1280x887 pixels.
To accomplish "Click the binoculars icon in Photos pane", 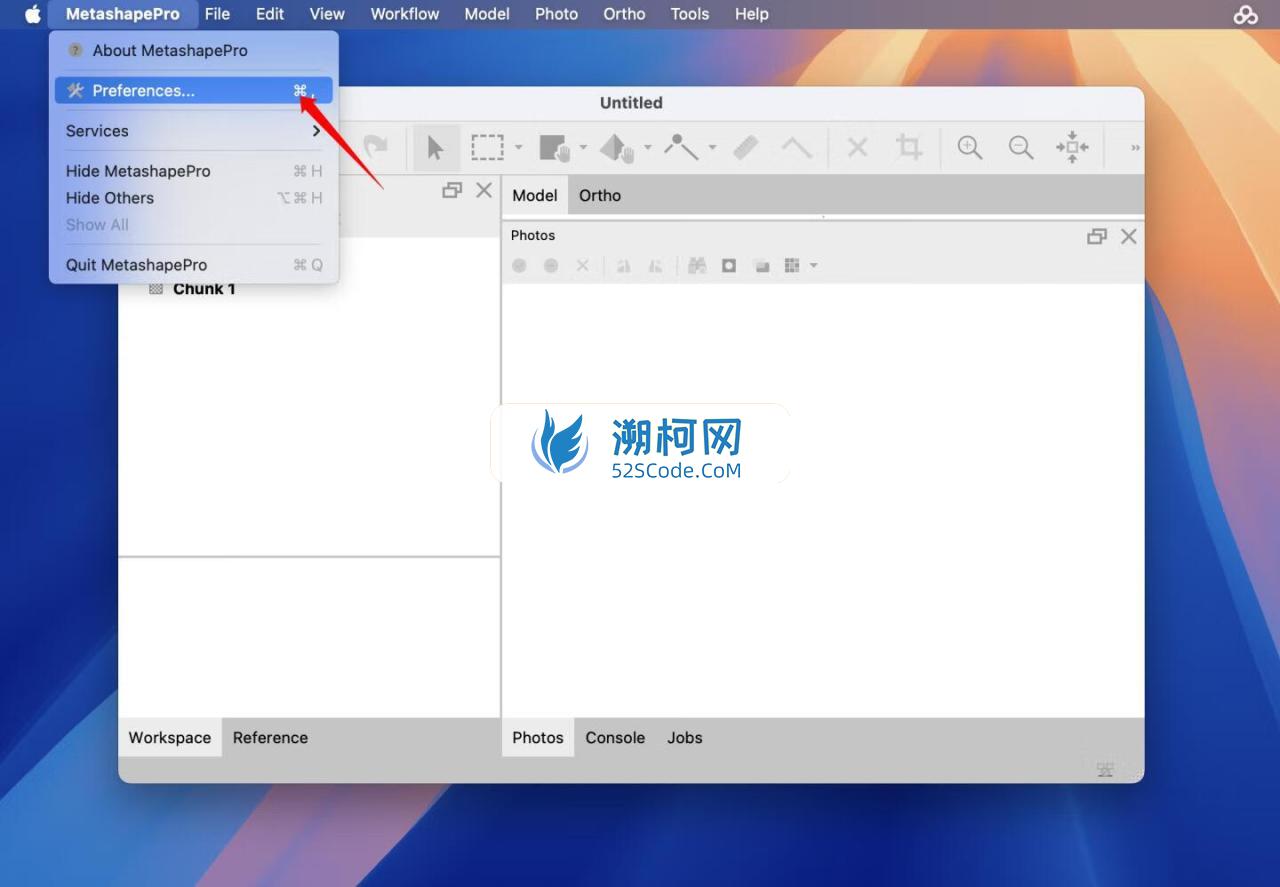I will coord(697,265).
